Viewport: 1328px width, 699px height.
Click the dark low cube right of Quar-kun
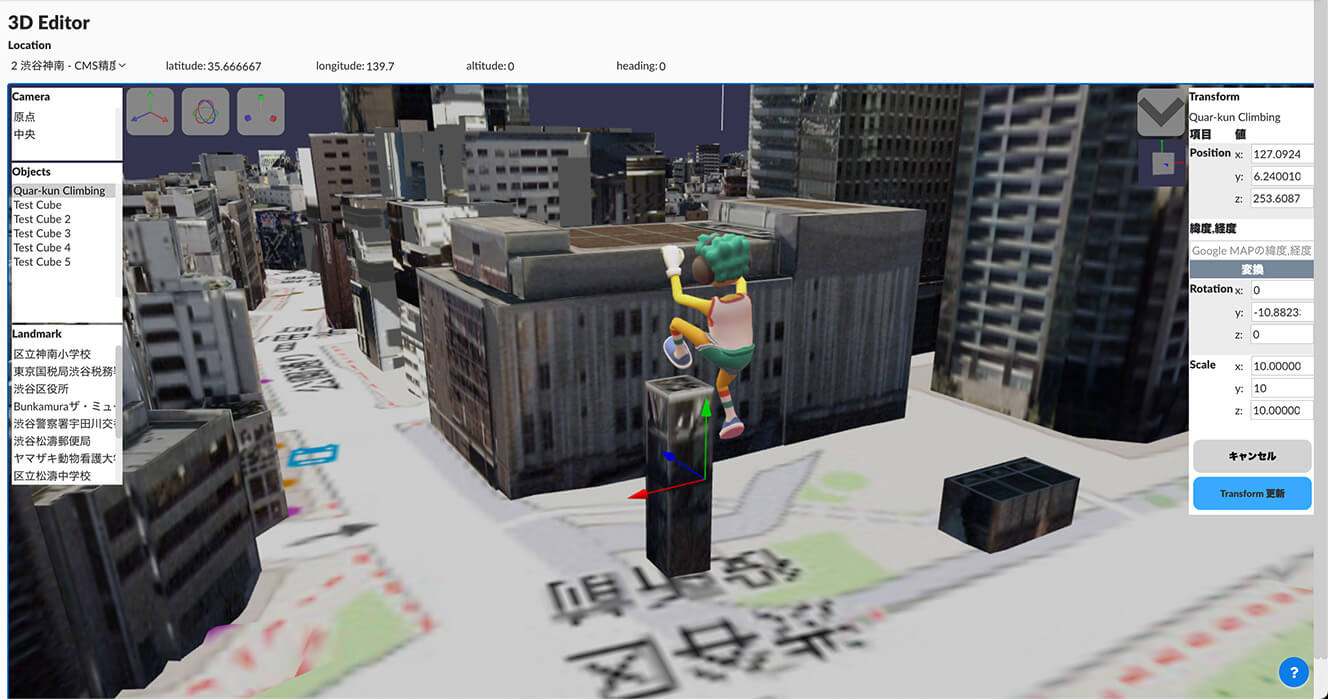click(x=1010, y=505)
